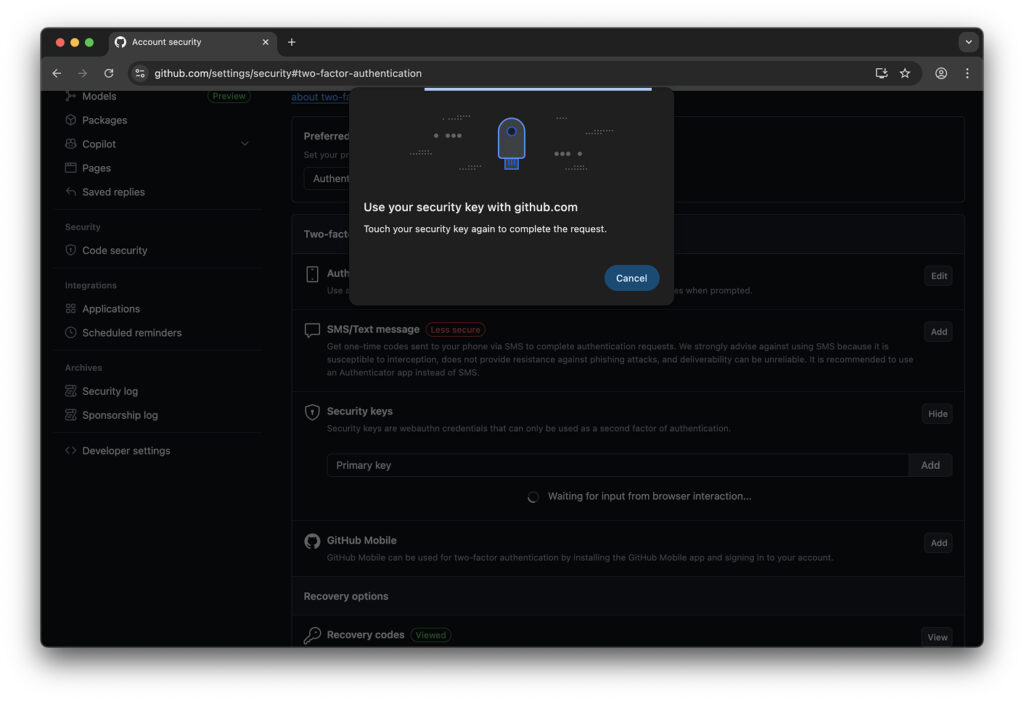Select the Account security tab
The image size is (1024, 701).
point(192,42)
